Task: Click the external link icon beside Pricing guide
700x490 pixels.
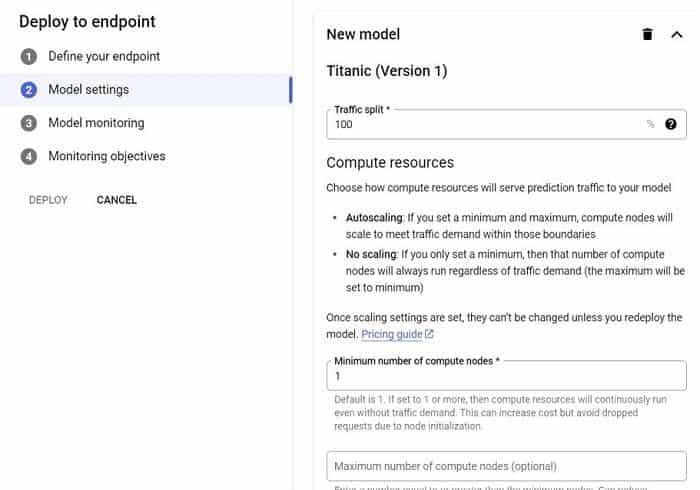Action: coord(429,334)
